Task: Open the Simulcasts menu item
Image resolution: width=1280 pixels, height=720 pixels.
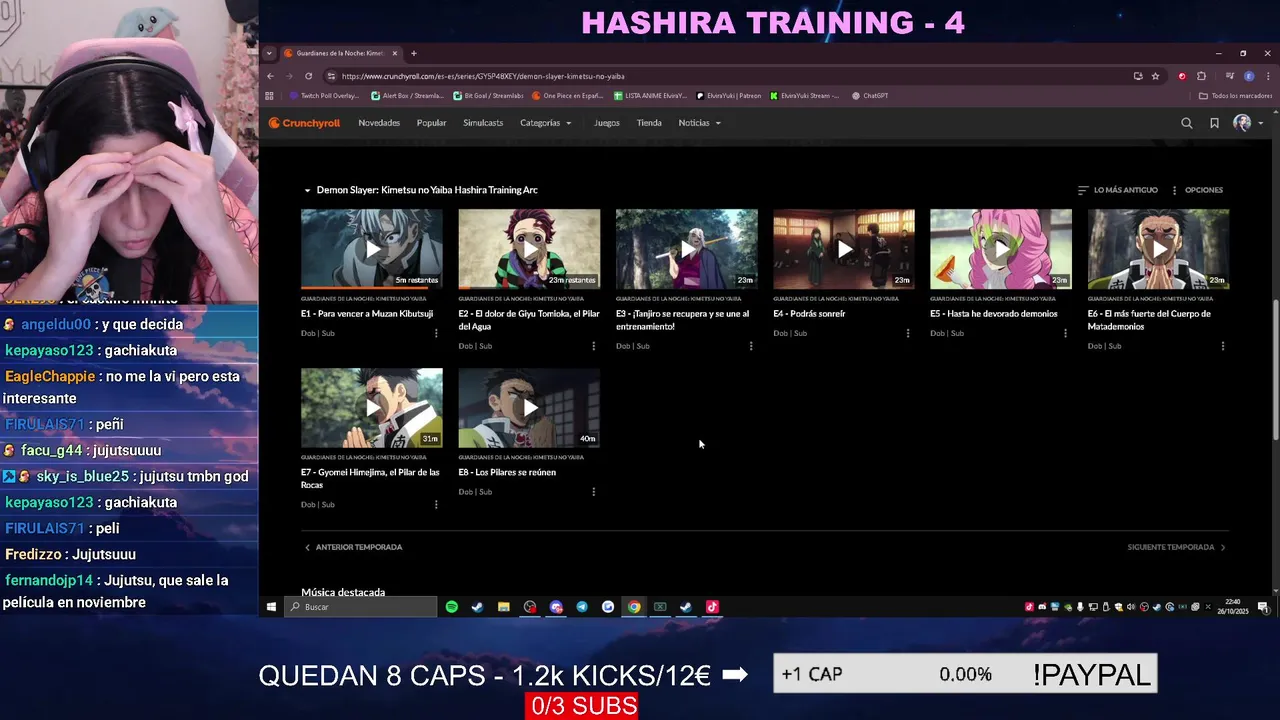Action: point(483,123)
